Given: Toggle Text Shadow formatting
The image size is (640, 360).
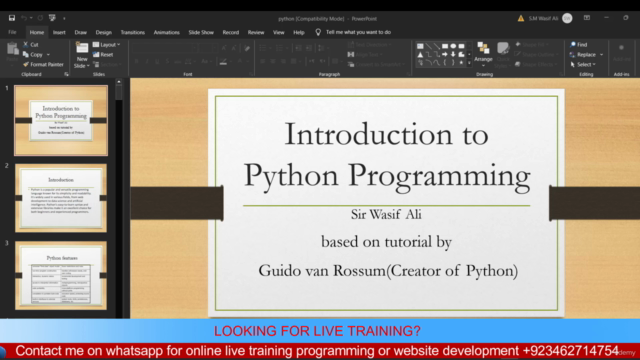Looking at the screenshot, I should (x=167, y=61).
